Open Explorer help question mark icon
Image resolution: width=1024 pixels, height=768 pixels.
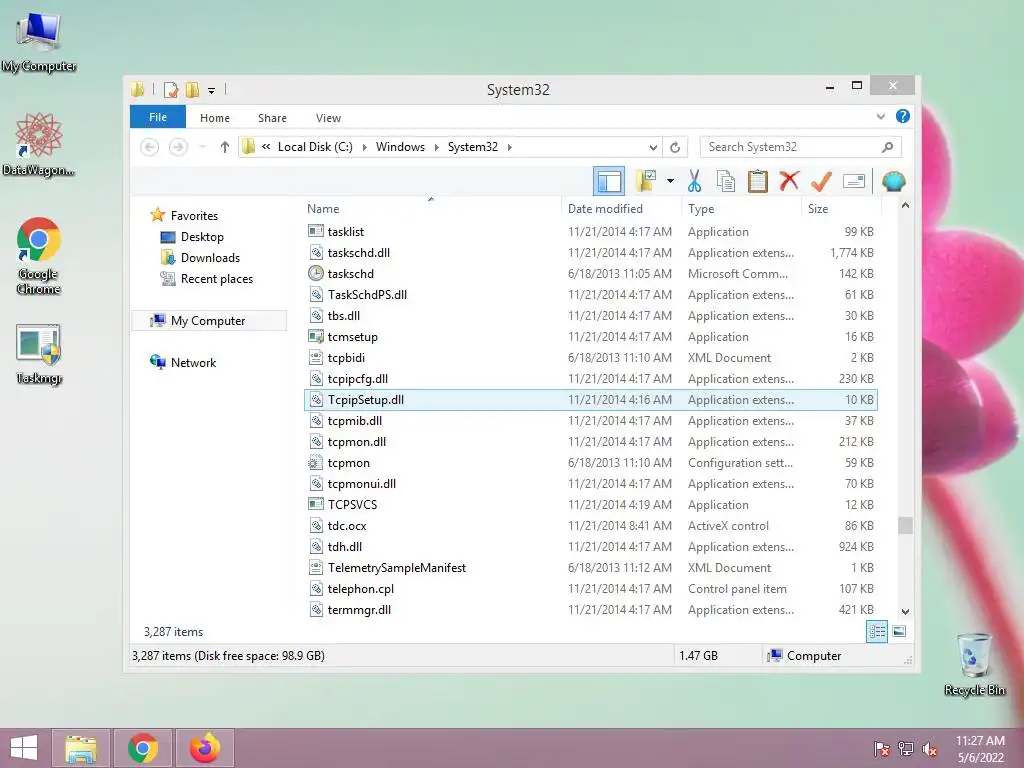point(903,116)
